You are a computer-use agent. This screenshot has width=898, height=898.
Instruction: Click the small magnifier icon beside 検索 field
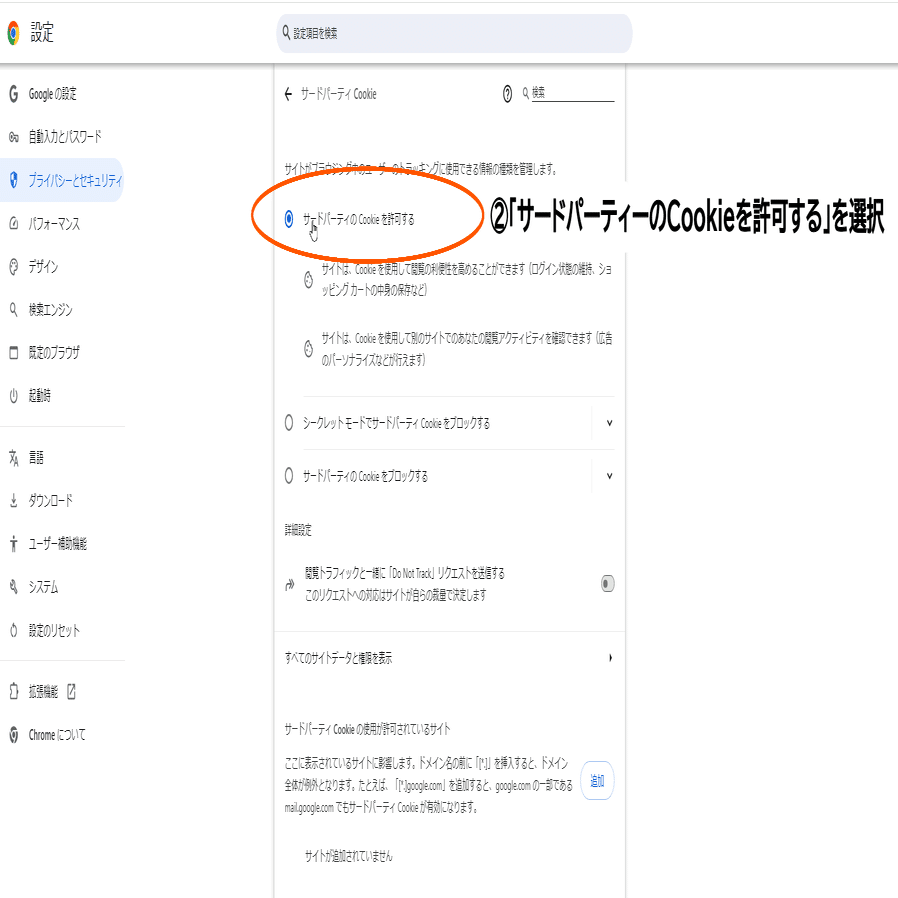click(526, 93)
